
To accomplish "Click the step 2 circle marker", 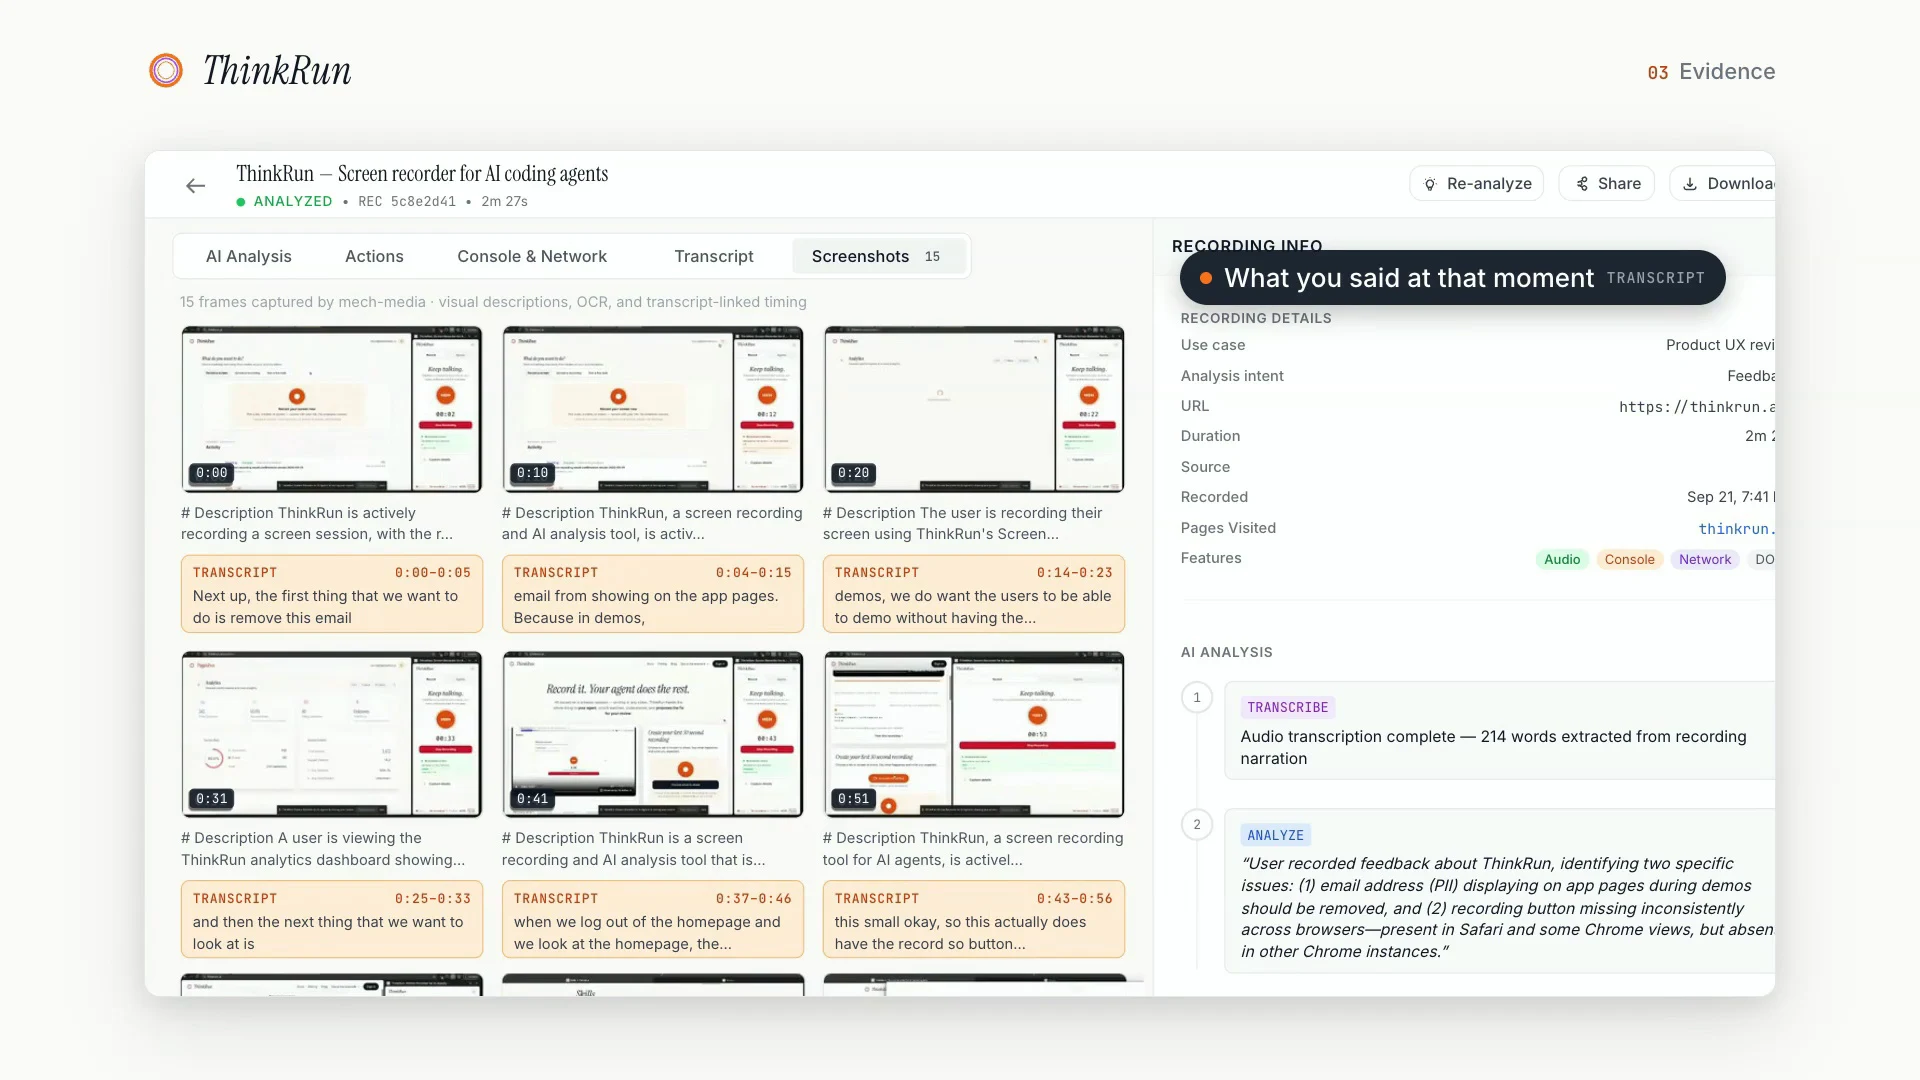I will click(1197, 825).
